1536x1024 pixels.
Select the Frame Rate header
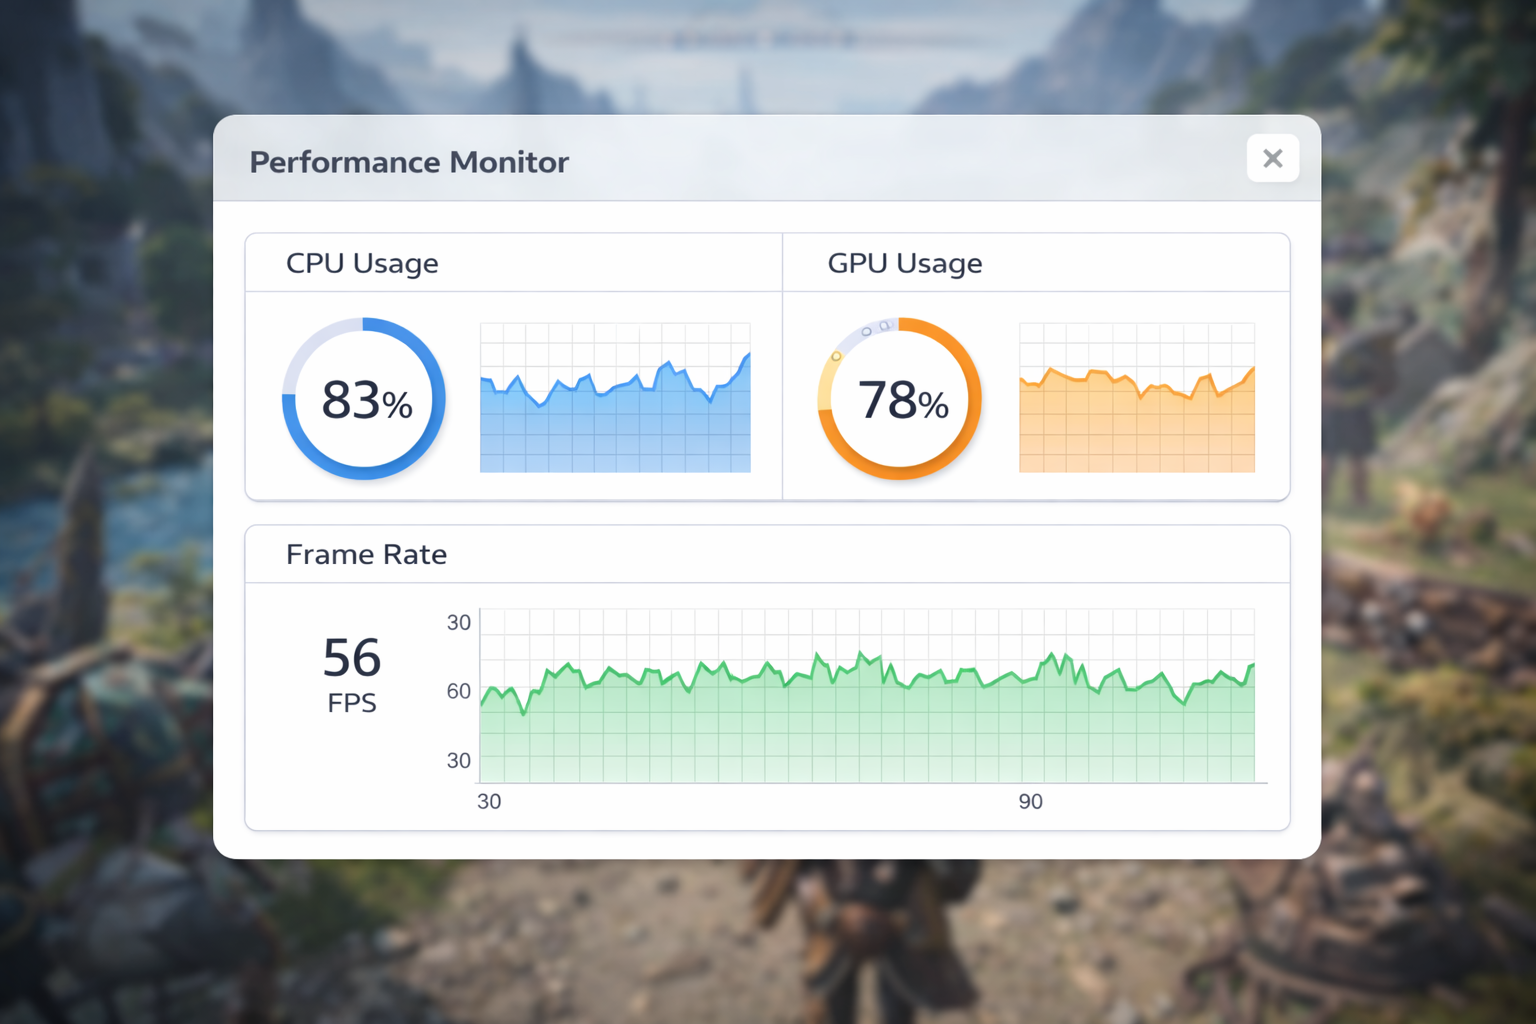[366, 554]
